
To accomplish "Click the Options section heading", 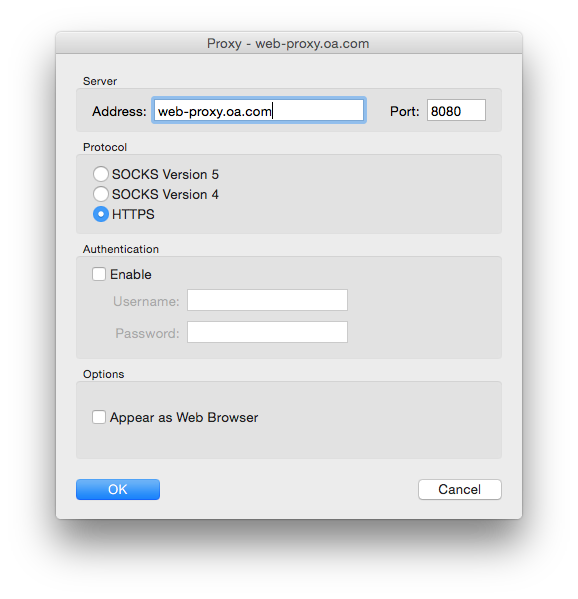I will [104, 374].
